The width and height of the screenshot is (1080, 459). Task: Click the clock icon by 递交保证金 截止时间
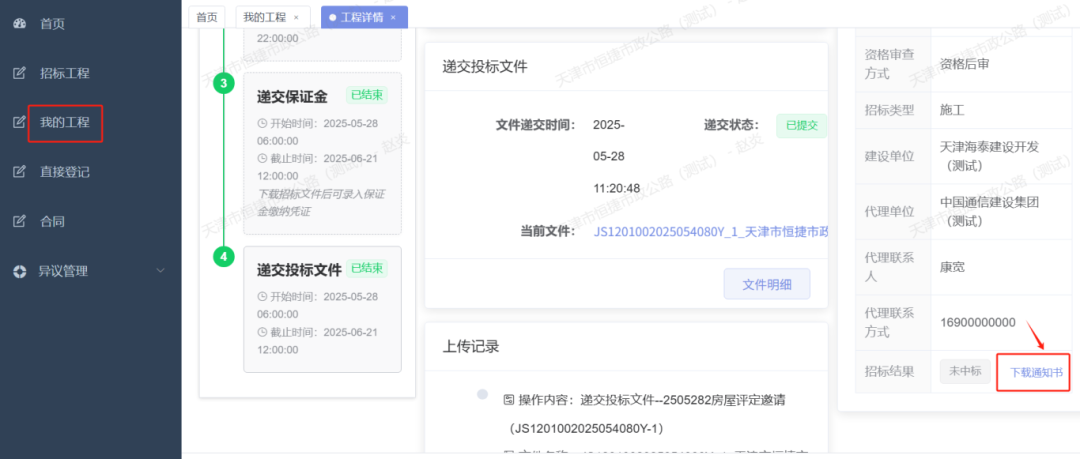[262, 159]
